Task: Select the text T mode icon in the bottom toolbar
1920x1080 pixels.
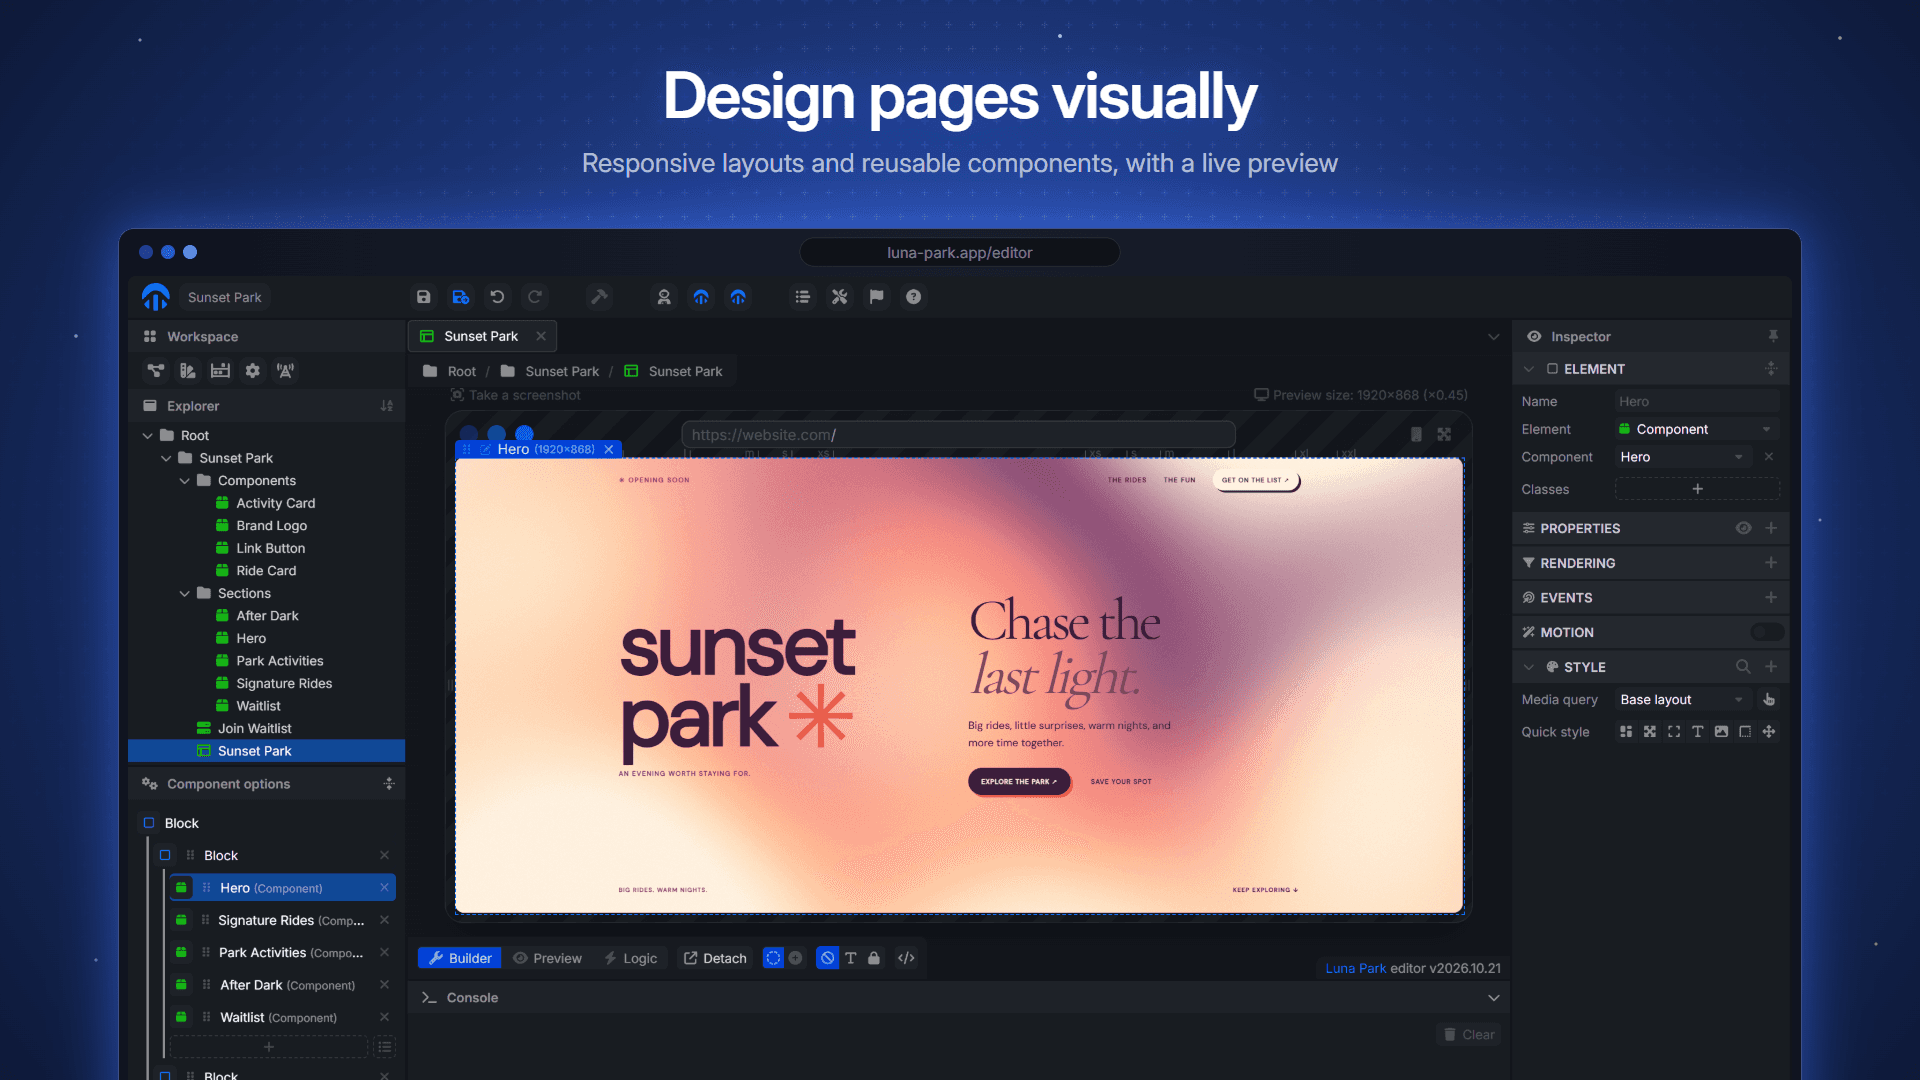Action: tap(851, 958)
